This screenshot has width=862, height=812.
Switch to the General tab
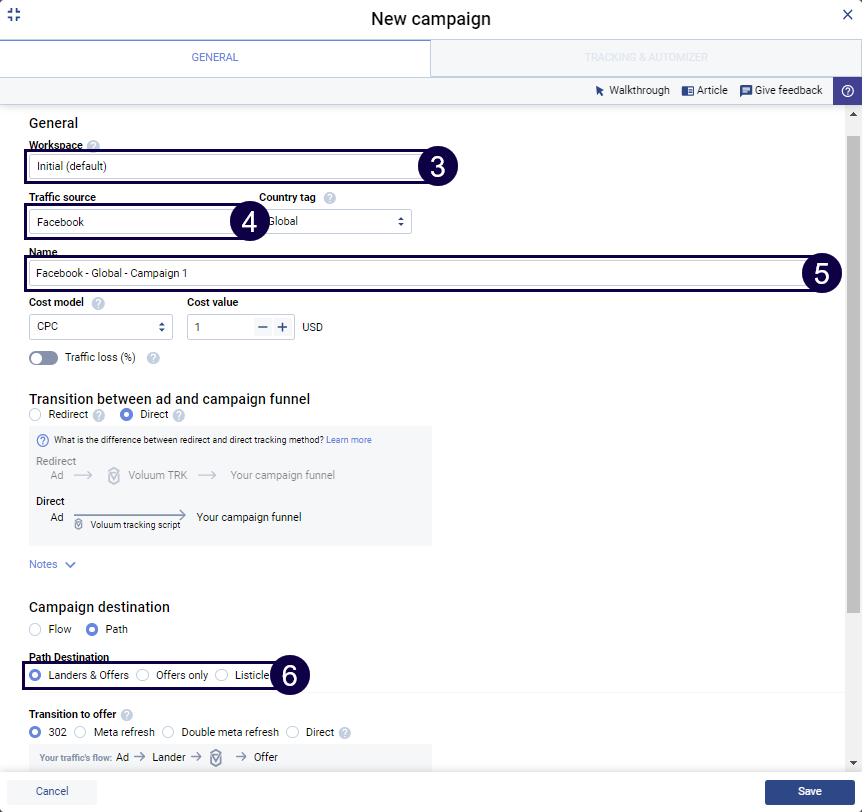pos(215,58)
